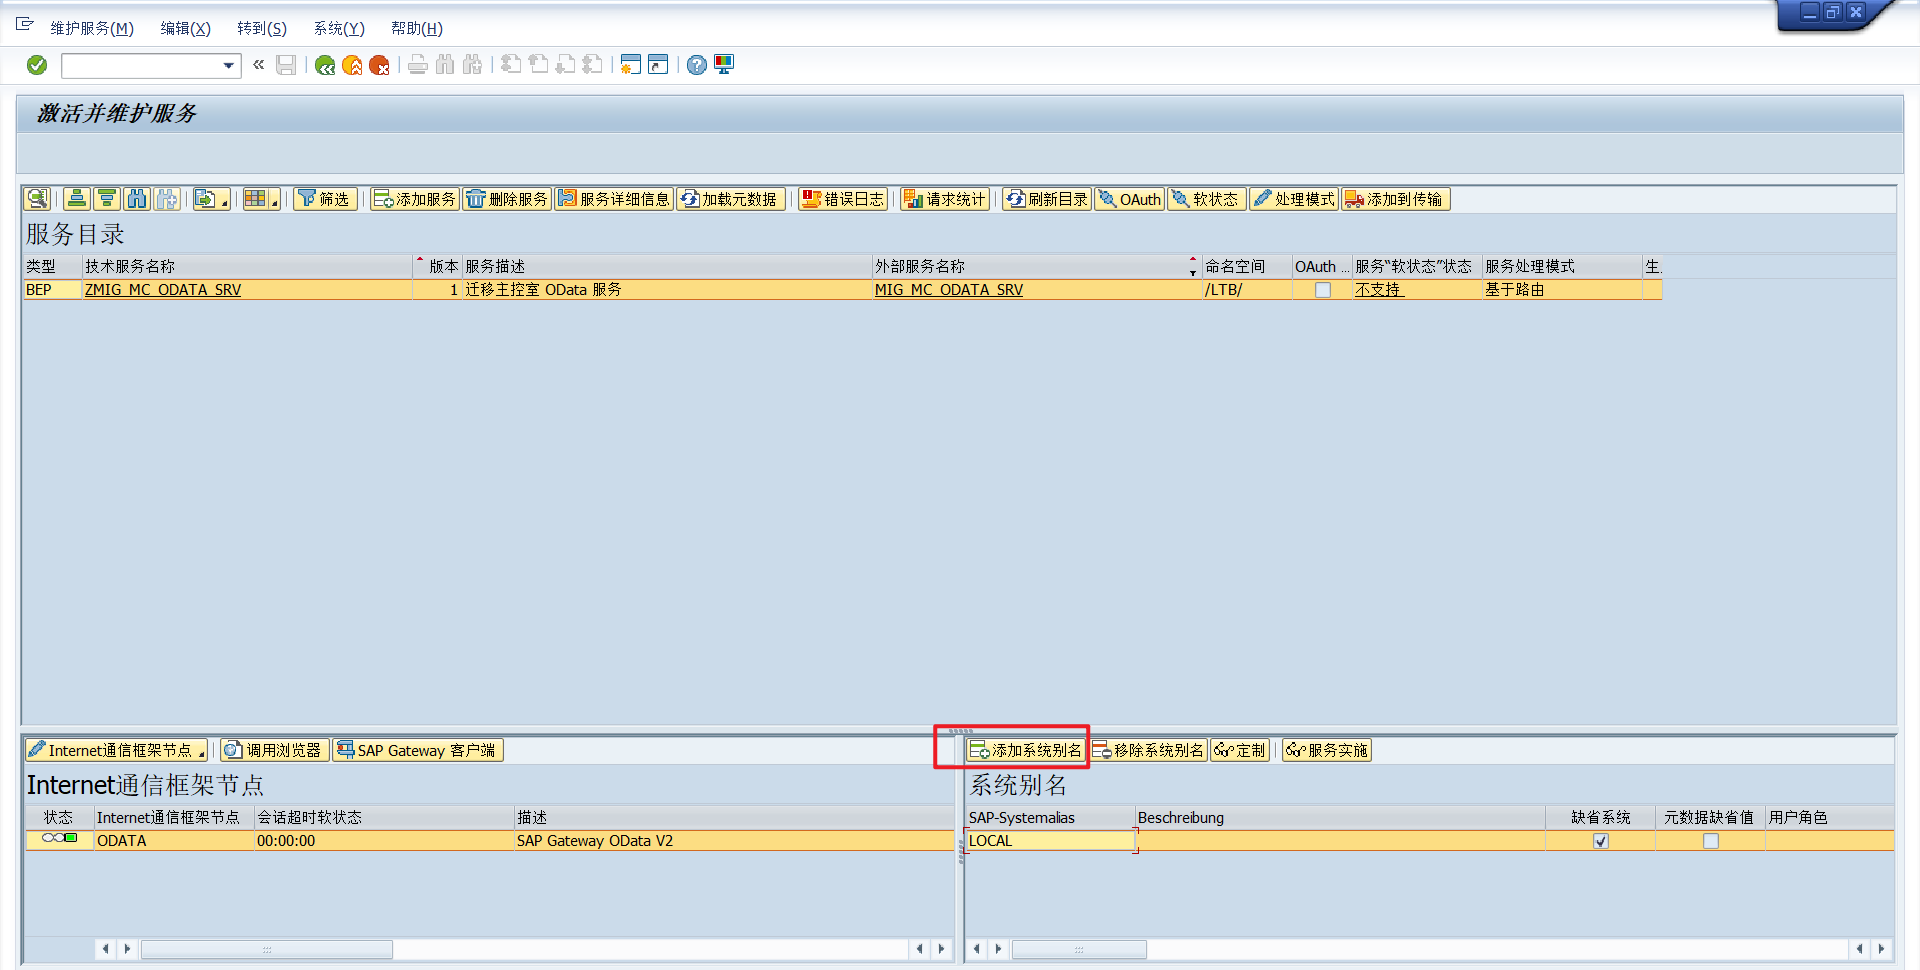Click the Generate Shortcut icon
Image resolution: width=1920 pixels, height=970 pixels.
point(658,65)
